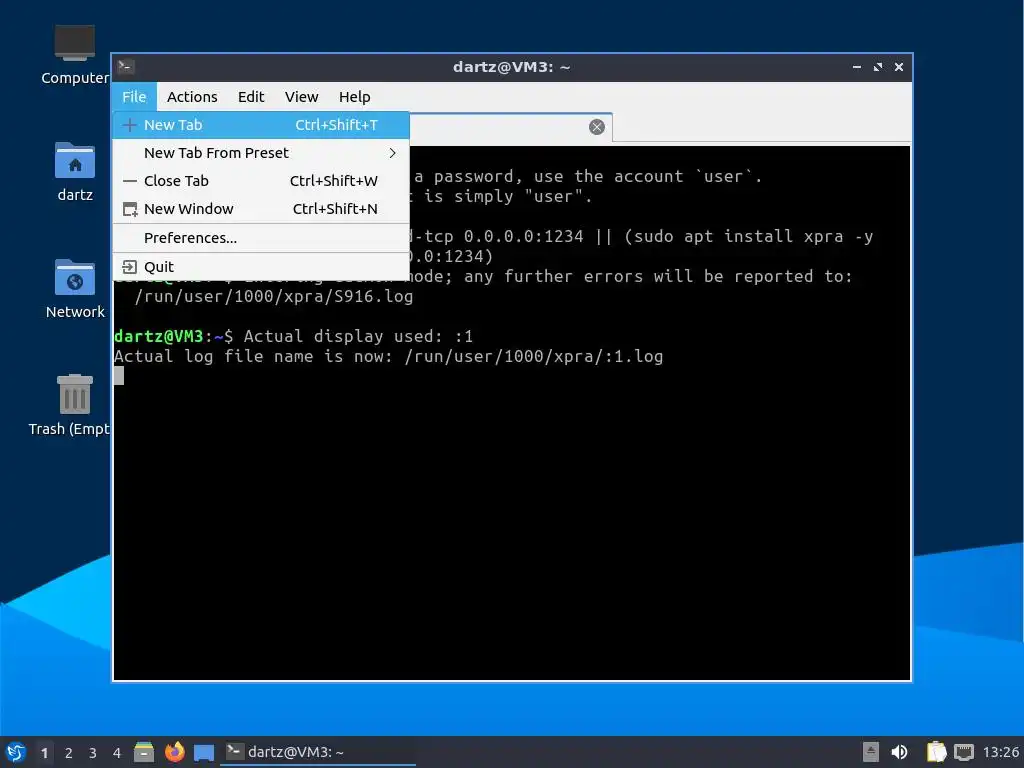This screenshot has width=1024, height=768.
Task: Select New Window menu entry
Action: [261, 209]
